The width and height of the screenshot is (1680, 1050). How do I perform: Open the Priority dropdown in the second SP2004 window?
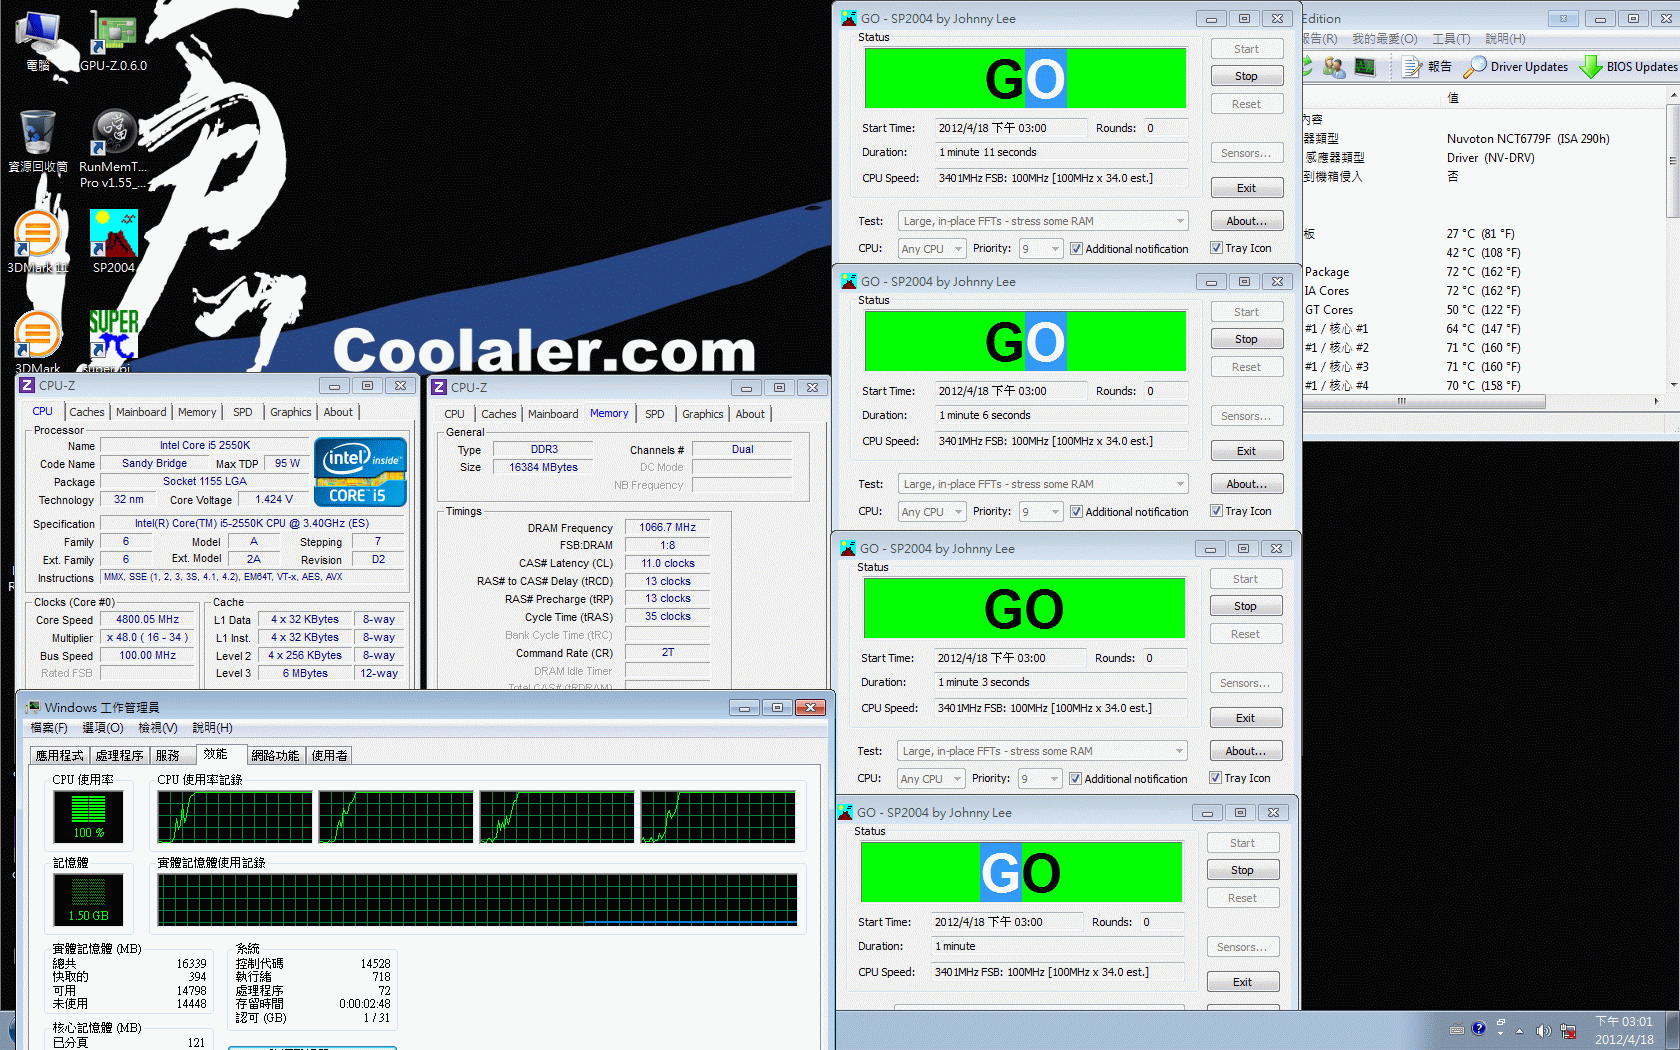pyautogui.click(x=1040, y=511)
